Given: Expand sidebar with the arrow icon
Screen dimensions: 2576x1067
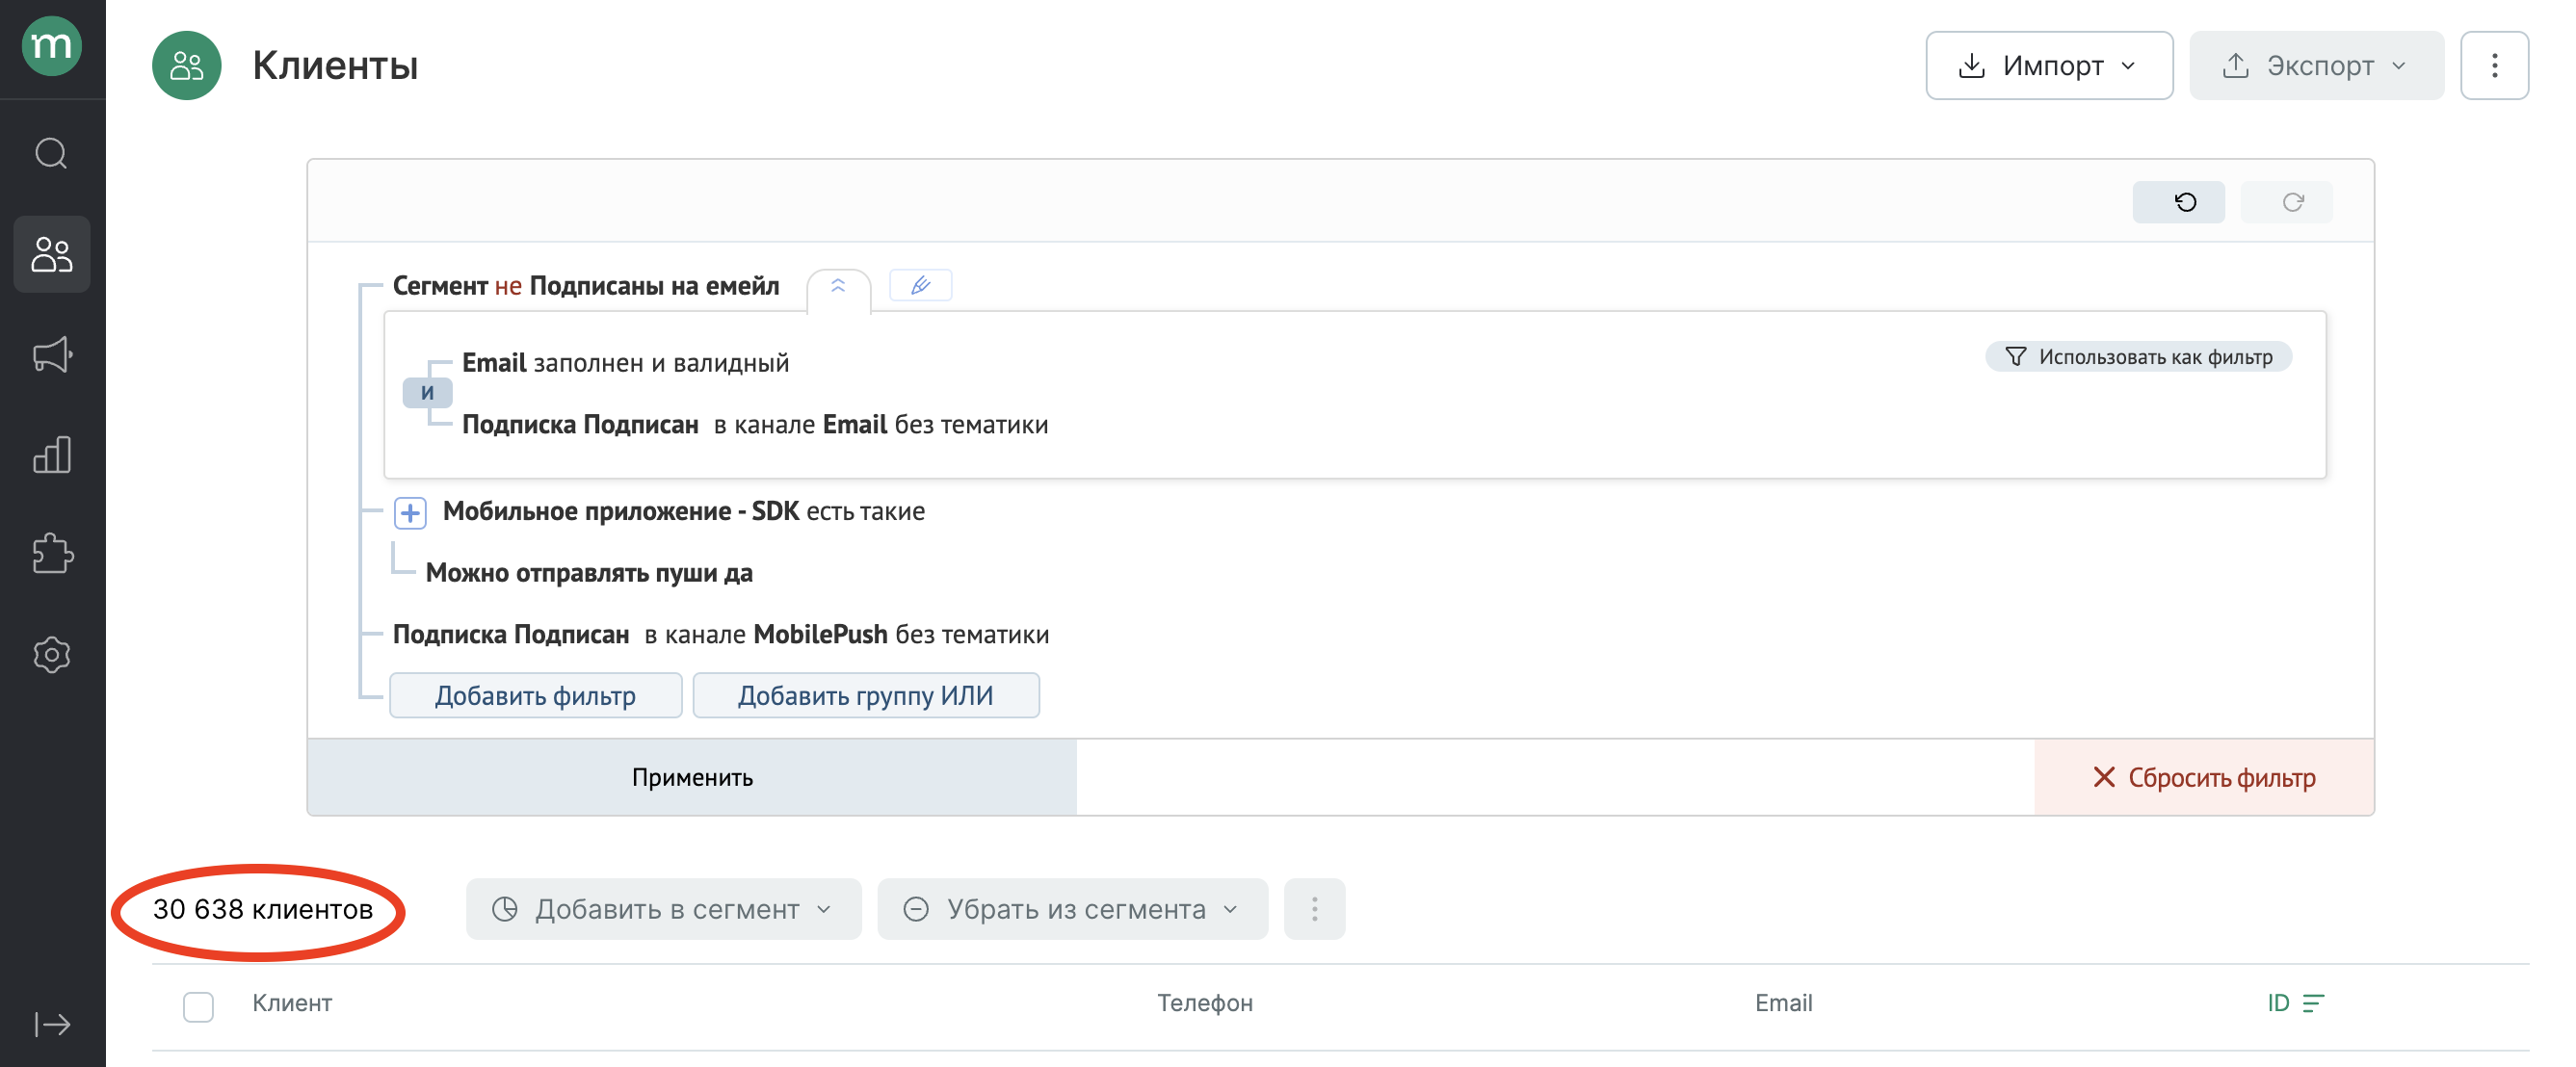Looking at the screenshot, I should (x=52, y=1024).
